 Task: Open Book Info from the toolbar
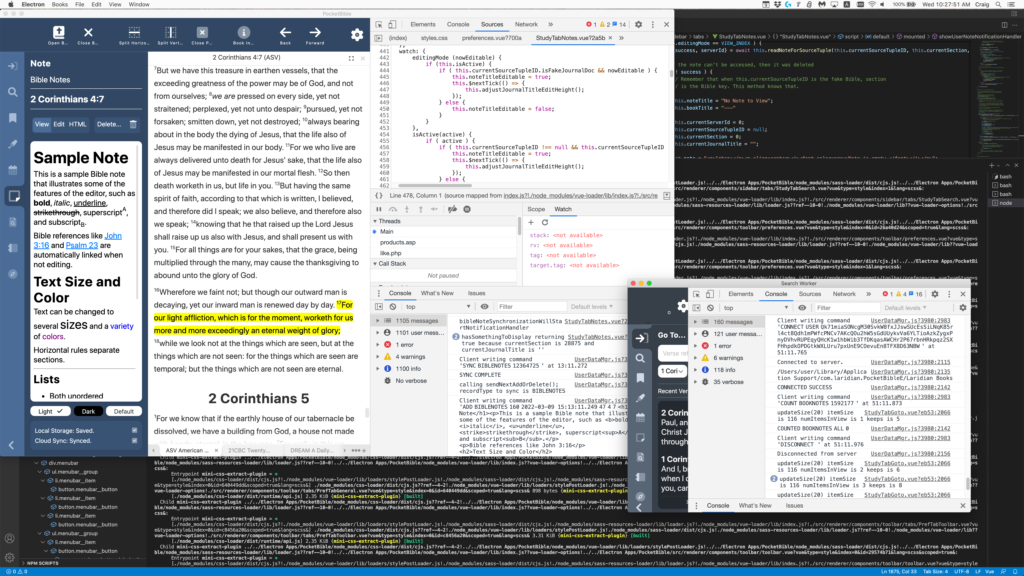pyautogui.click(x=244, y=33)
